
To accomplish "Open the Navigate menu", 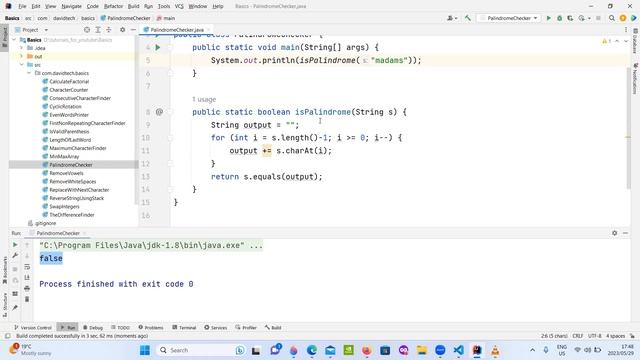I will (71, 6).
